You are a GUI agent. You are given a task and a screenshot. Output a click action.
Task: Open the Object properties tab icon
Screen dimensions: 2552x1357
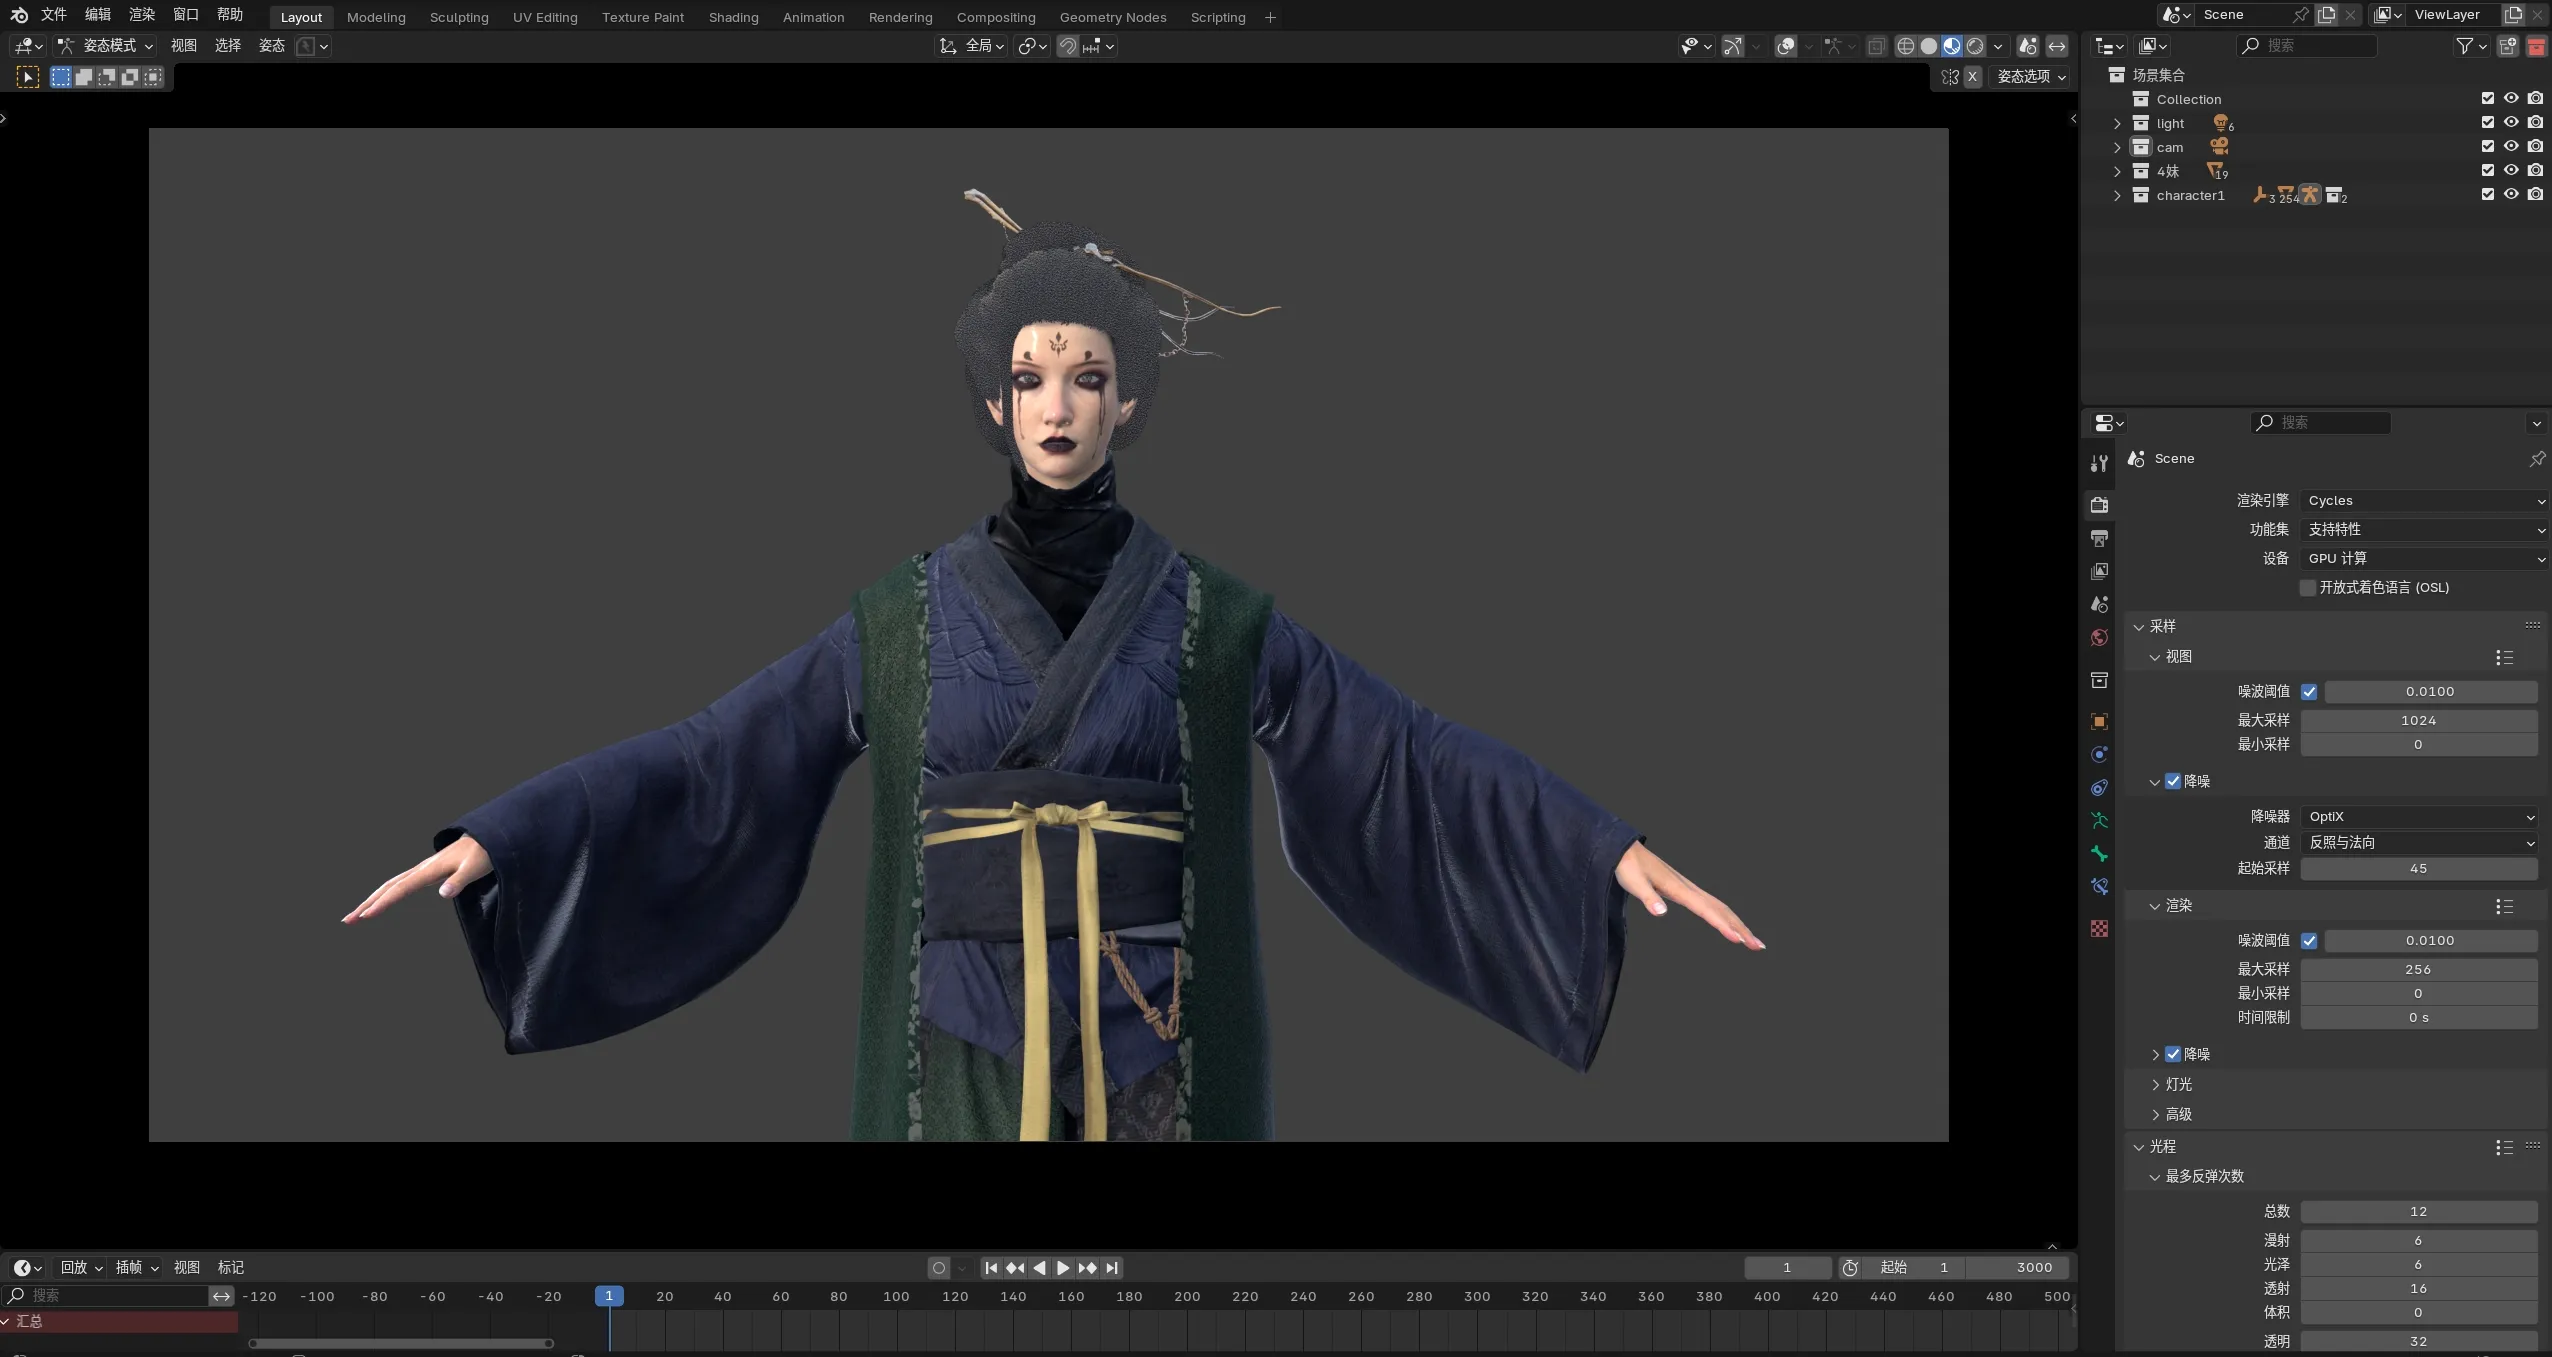click(x=2099, y=721)
